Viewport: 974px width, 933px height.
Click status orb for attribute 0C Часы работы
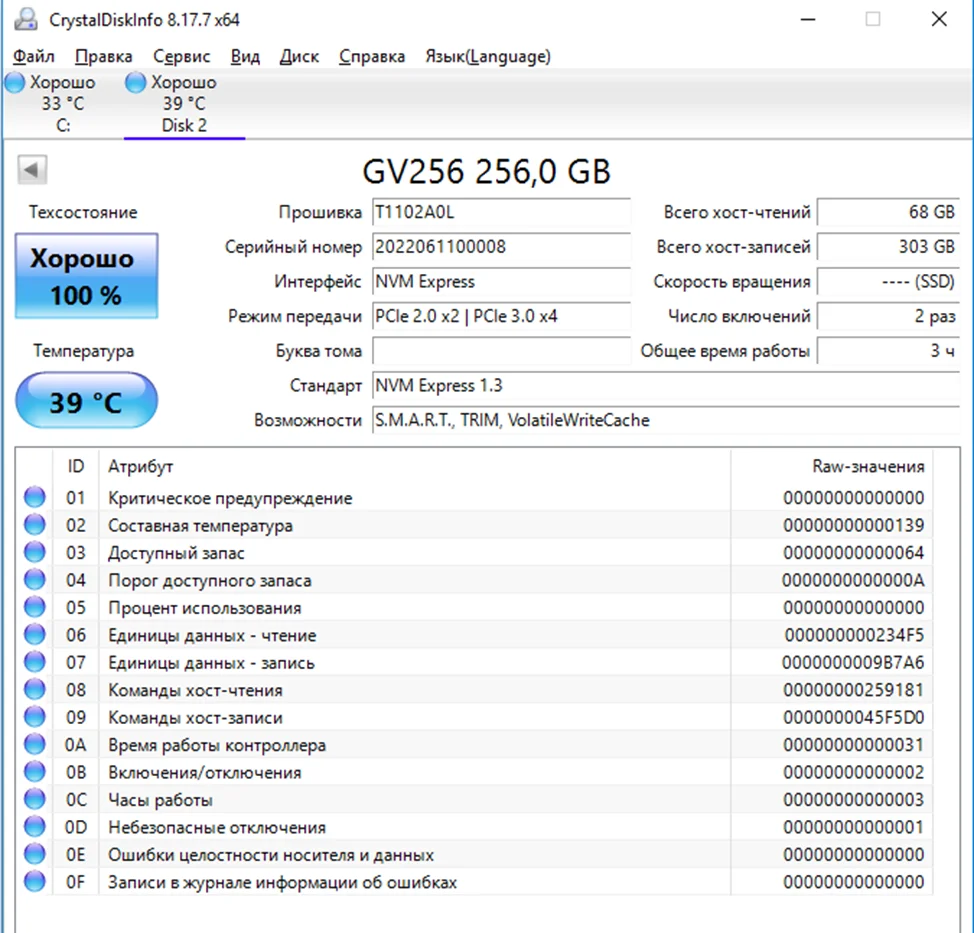35,799
